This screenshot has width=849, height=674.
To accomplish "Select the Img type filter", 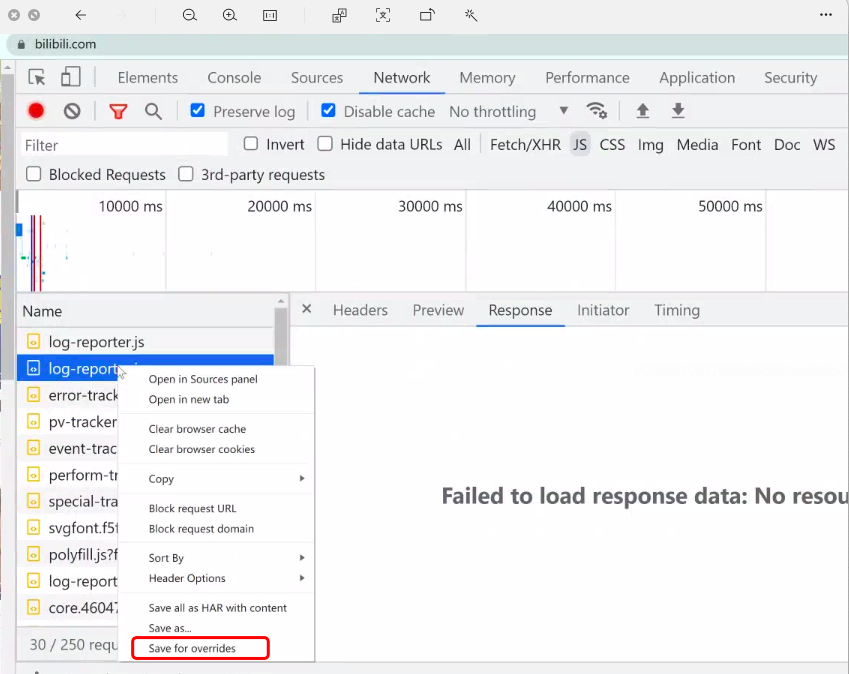I will (x=650, y=145).
